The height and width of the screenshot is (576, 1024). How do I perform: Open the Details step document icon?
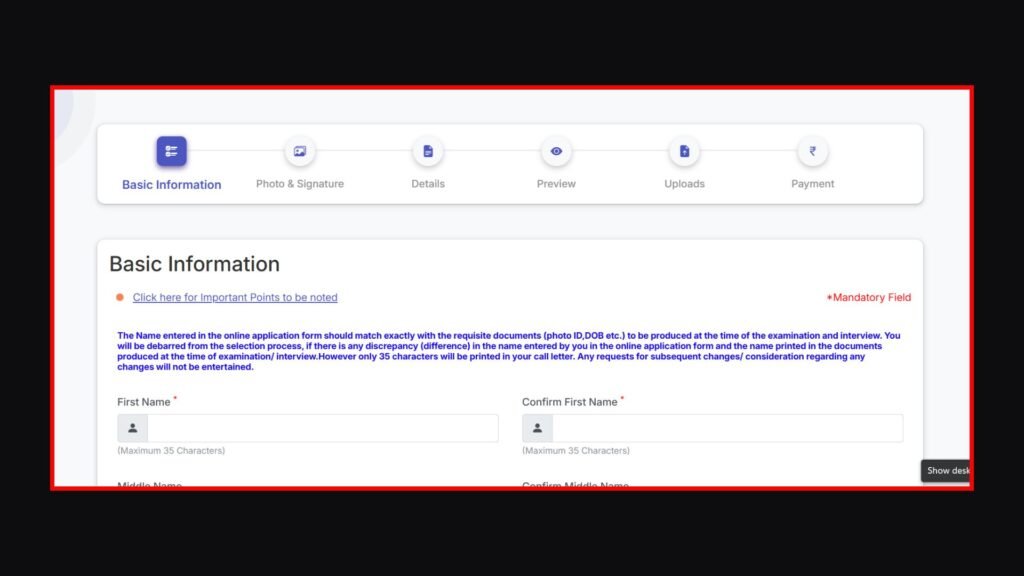427,152
